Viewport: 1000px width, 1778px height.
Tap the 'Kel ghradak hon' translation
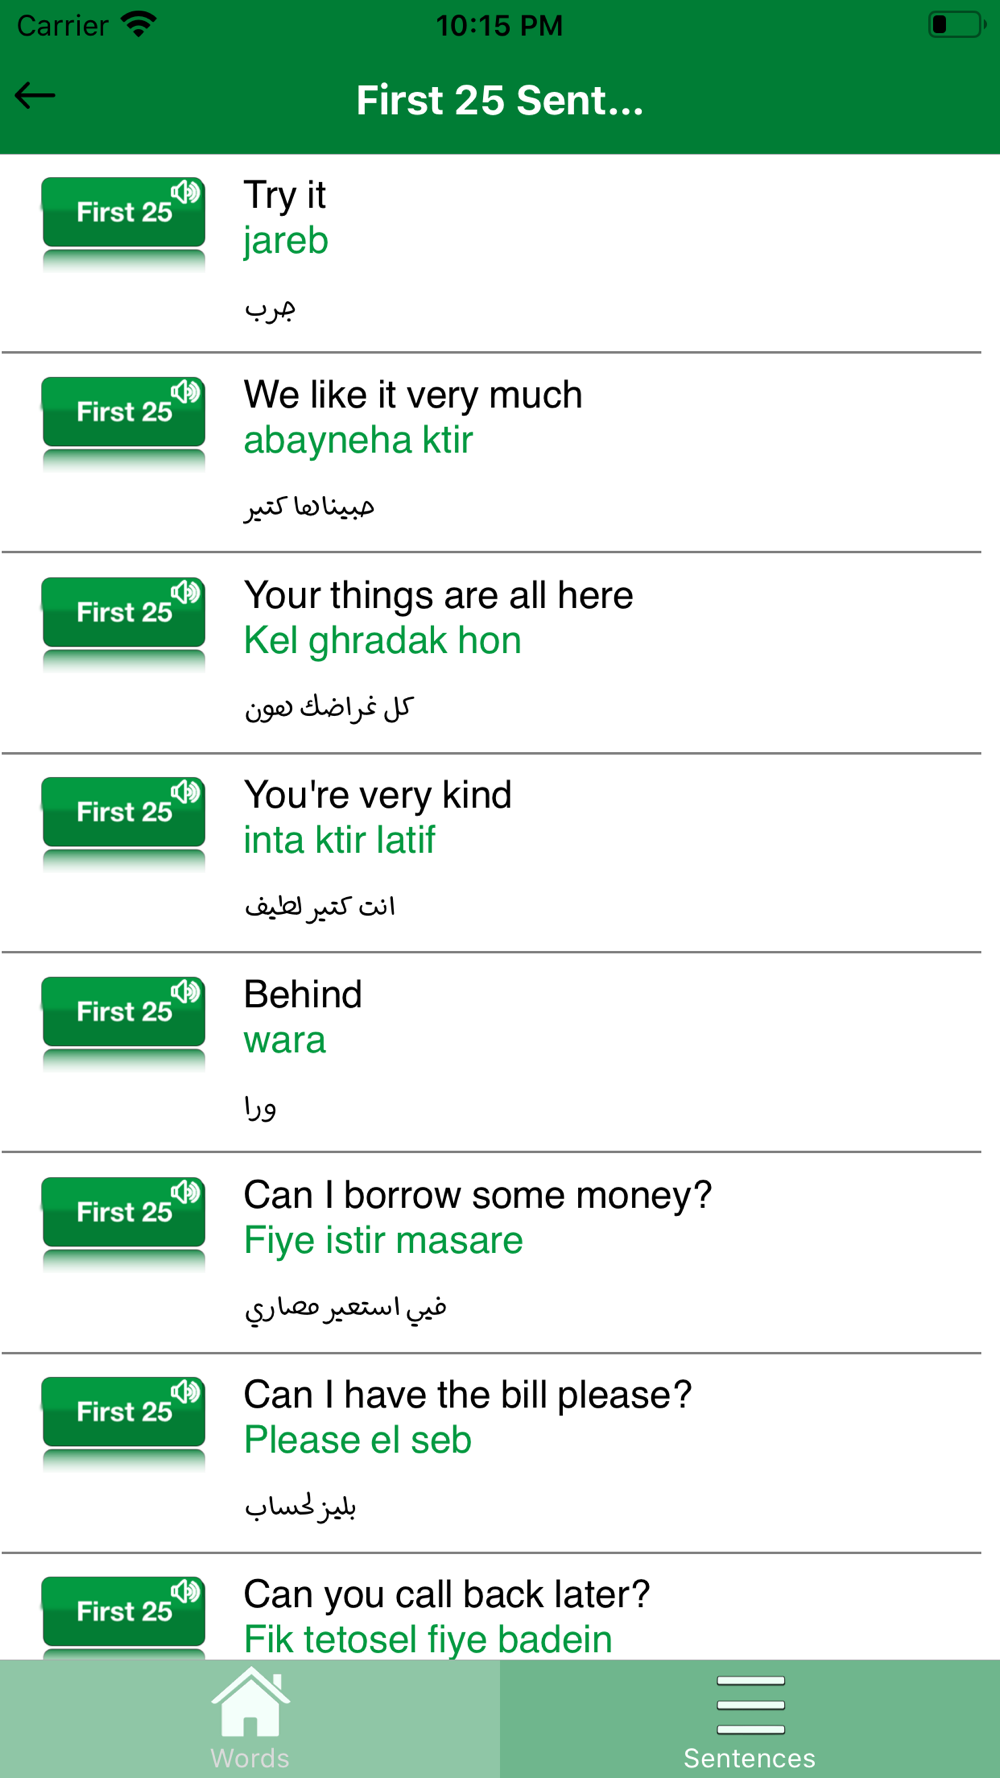click(x=383, y=641)
